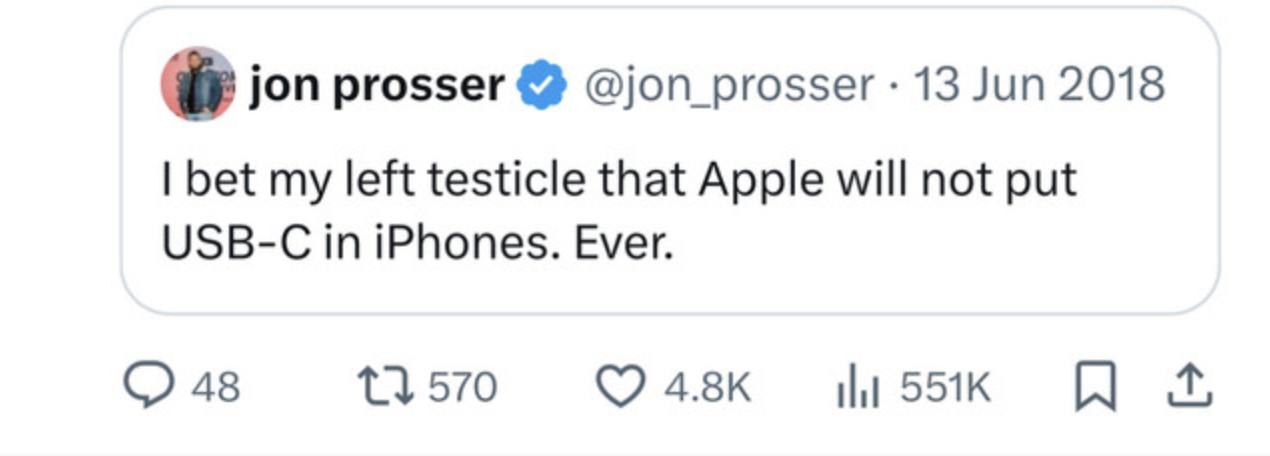Open view analytics bar chart icon
This screenshot has height=456, width=1270.
tap(855, 387)
